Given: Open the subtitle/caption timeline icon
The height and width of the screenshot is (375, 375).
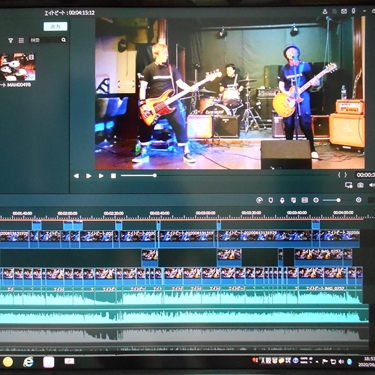Looking at the screenshot, I should coord(305,200).
